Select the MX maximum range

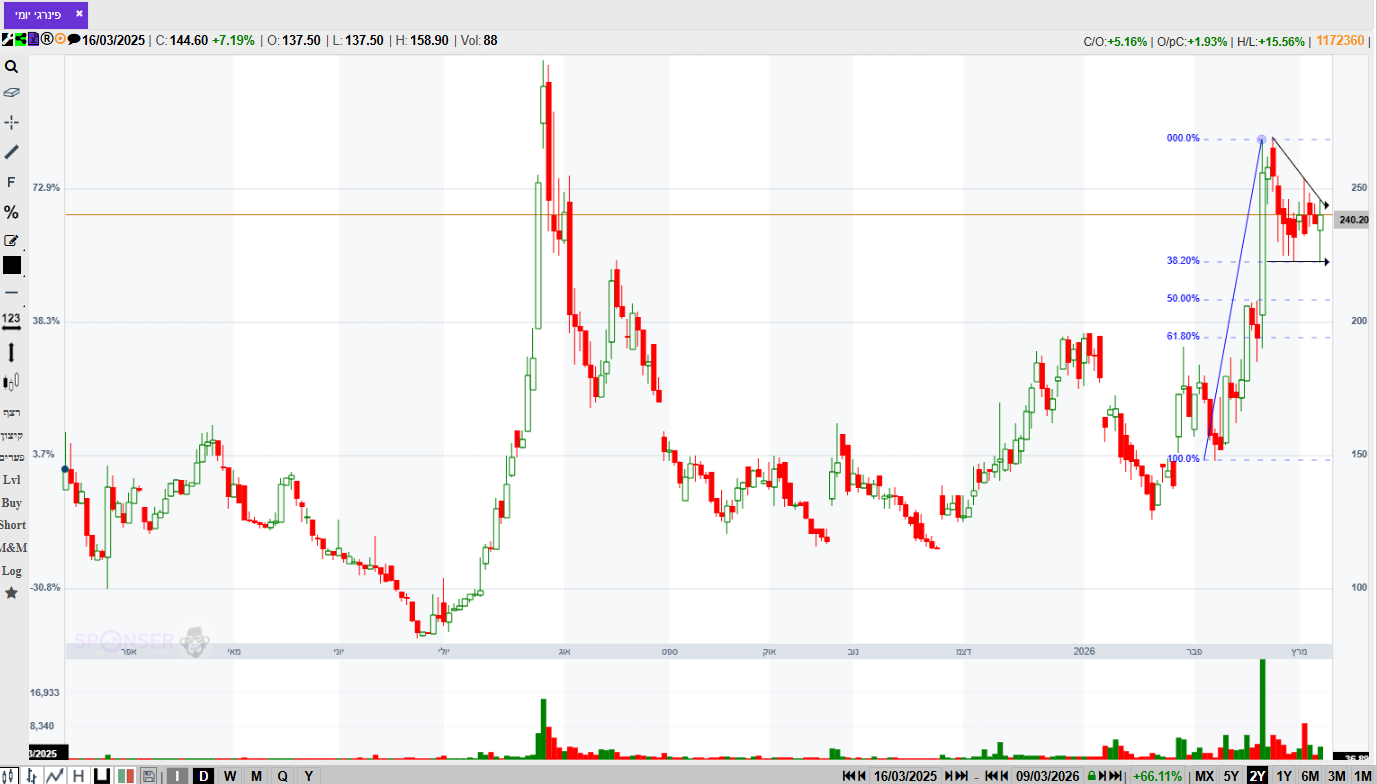(x=1204, y=776)
